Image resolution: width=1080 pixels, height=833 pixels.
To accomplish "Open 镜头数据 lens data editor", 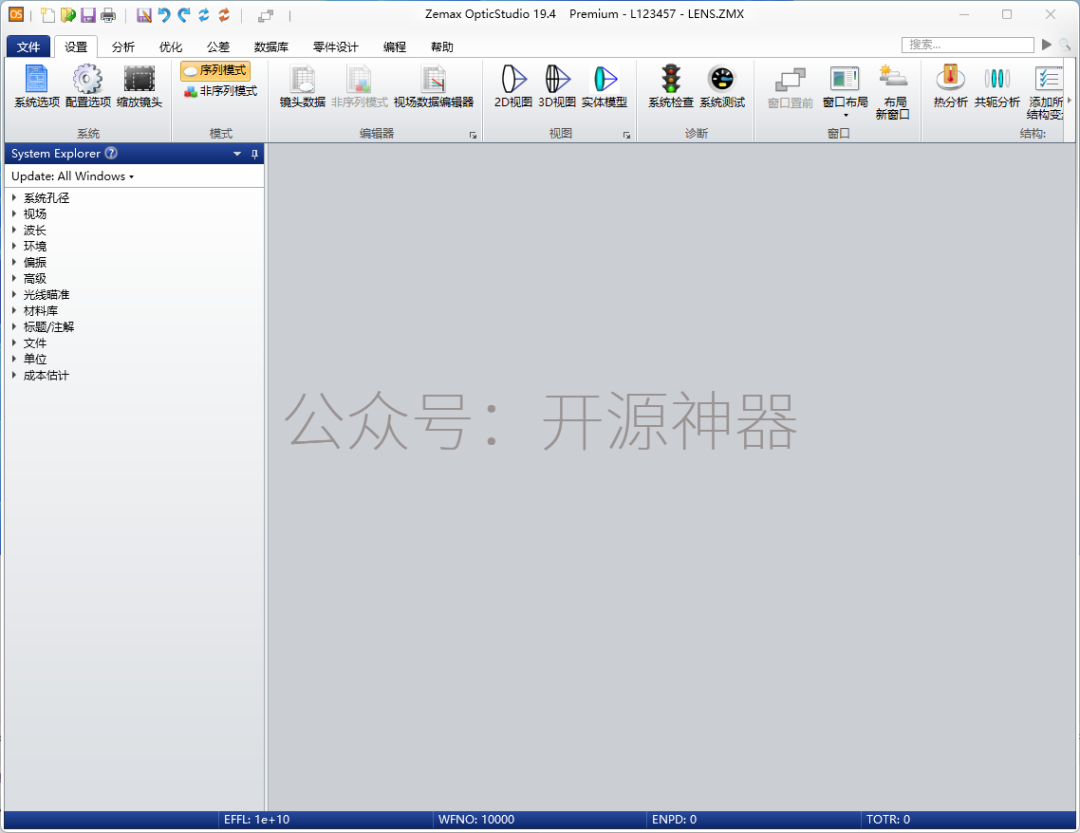I will (x=302, y=86).
